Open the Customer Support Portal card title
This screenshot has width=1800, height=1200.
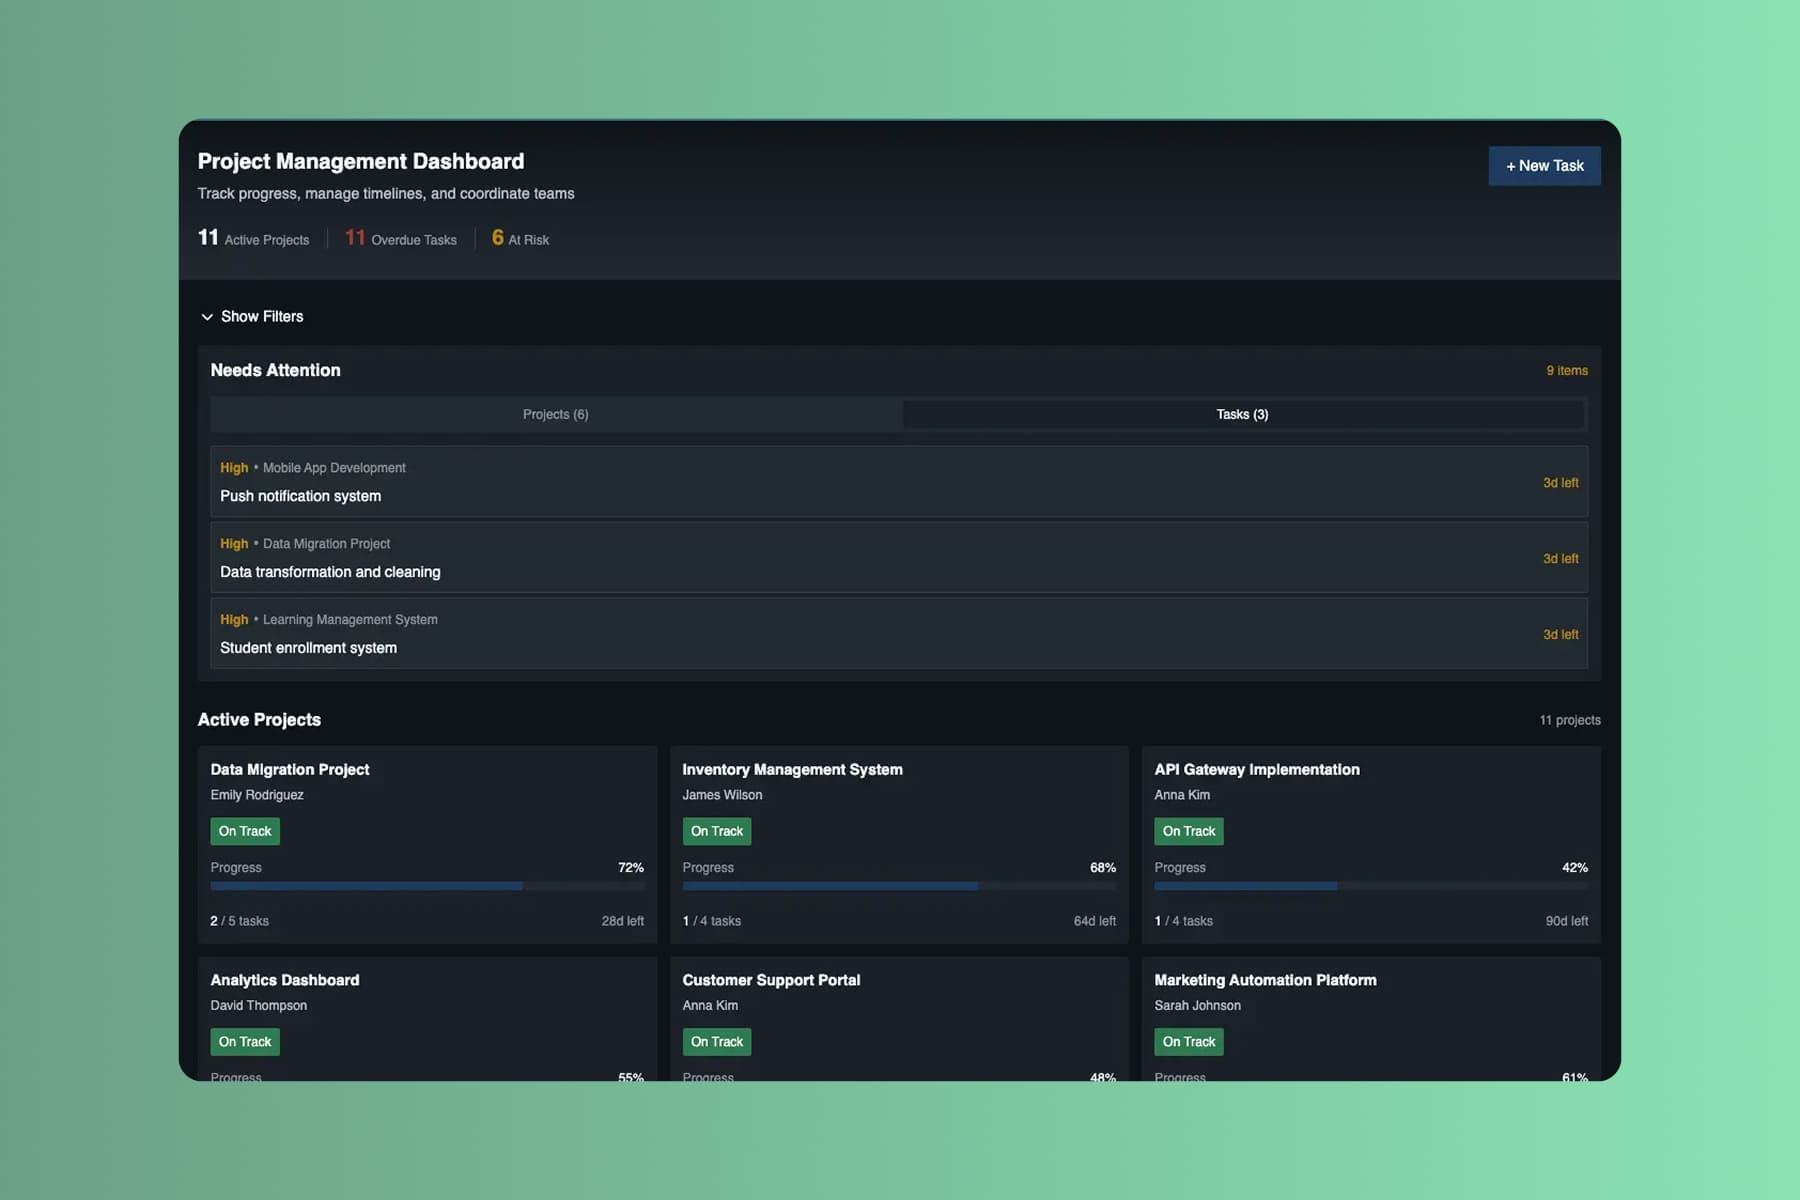[x=771, y=980]
